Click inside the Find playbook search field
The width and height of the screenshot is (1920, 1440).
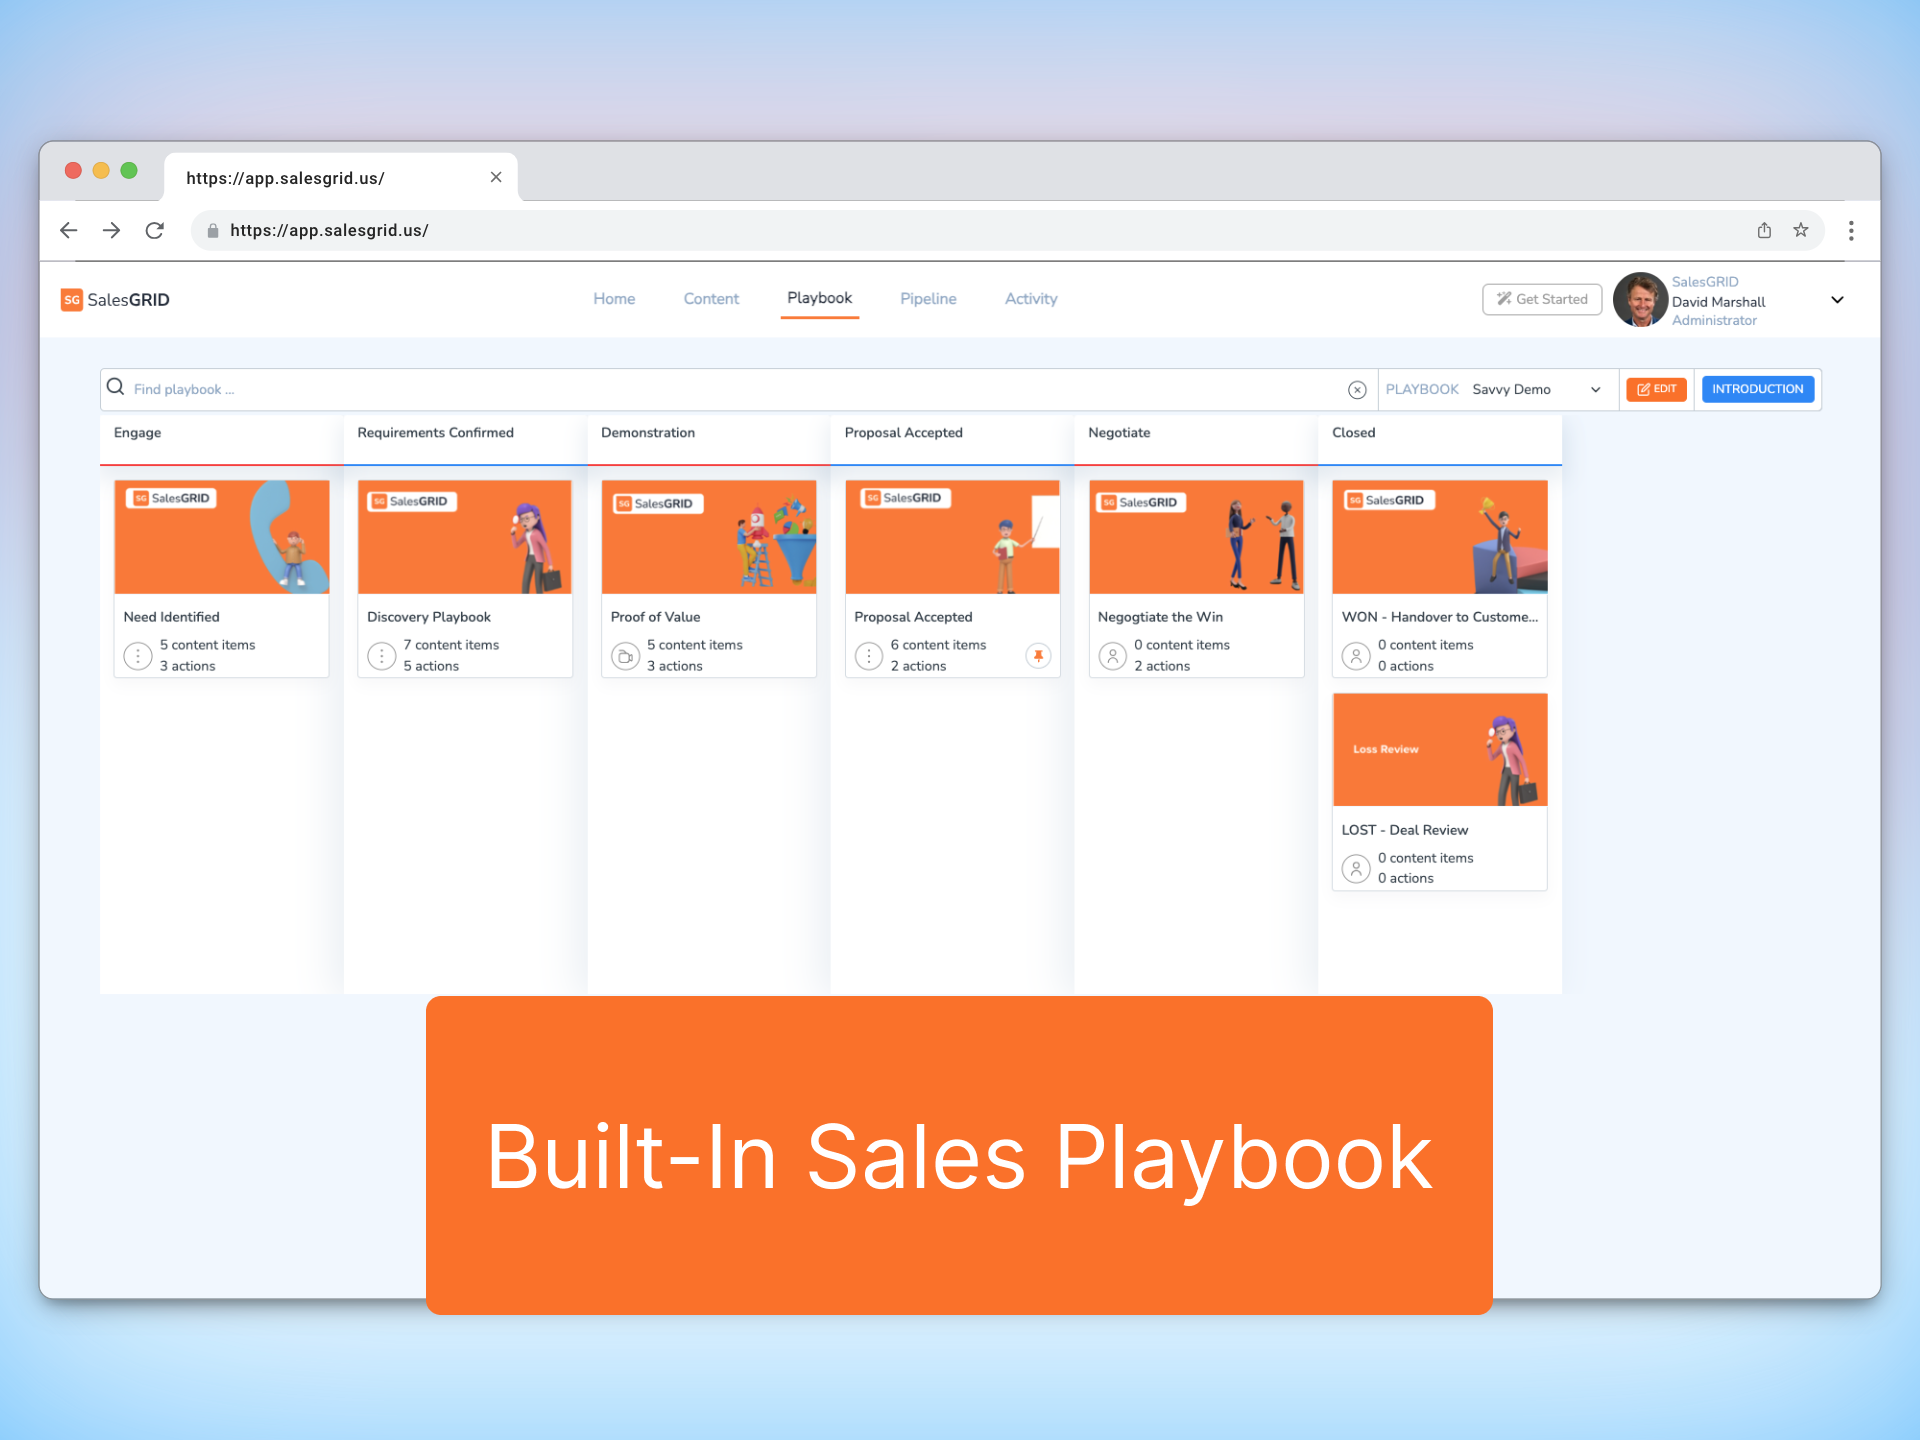tap(400, 389)
